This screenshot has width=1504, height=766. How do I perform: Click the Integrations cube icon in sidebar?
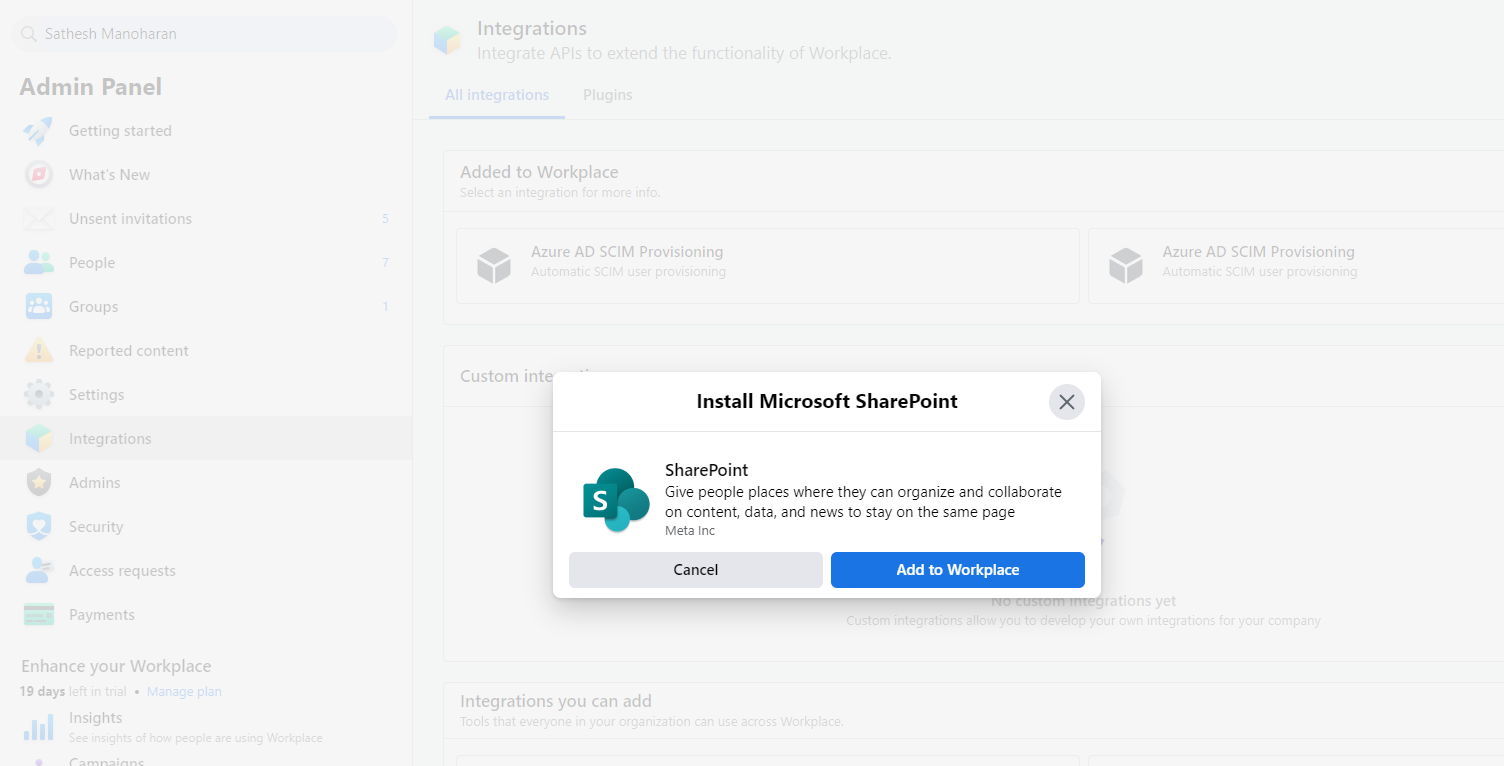pyautogui.click(x=38, y=439)
